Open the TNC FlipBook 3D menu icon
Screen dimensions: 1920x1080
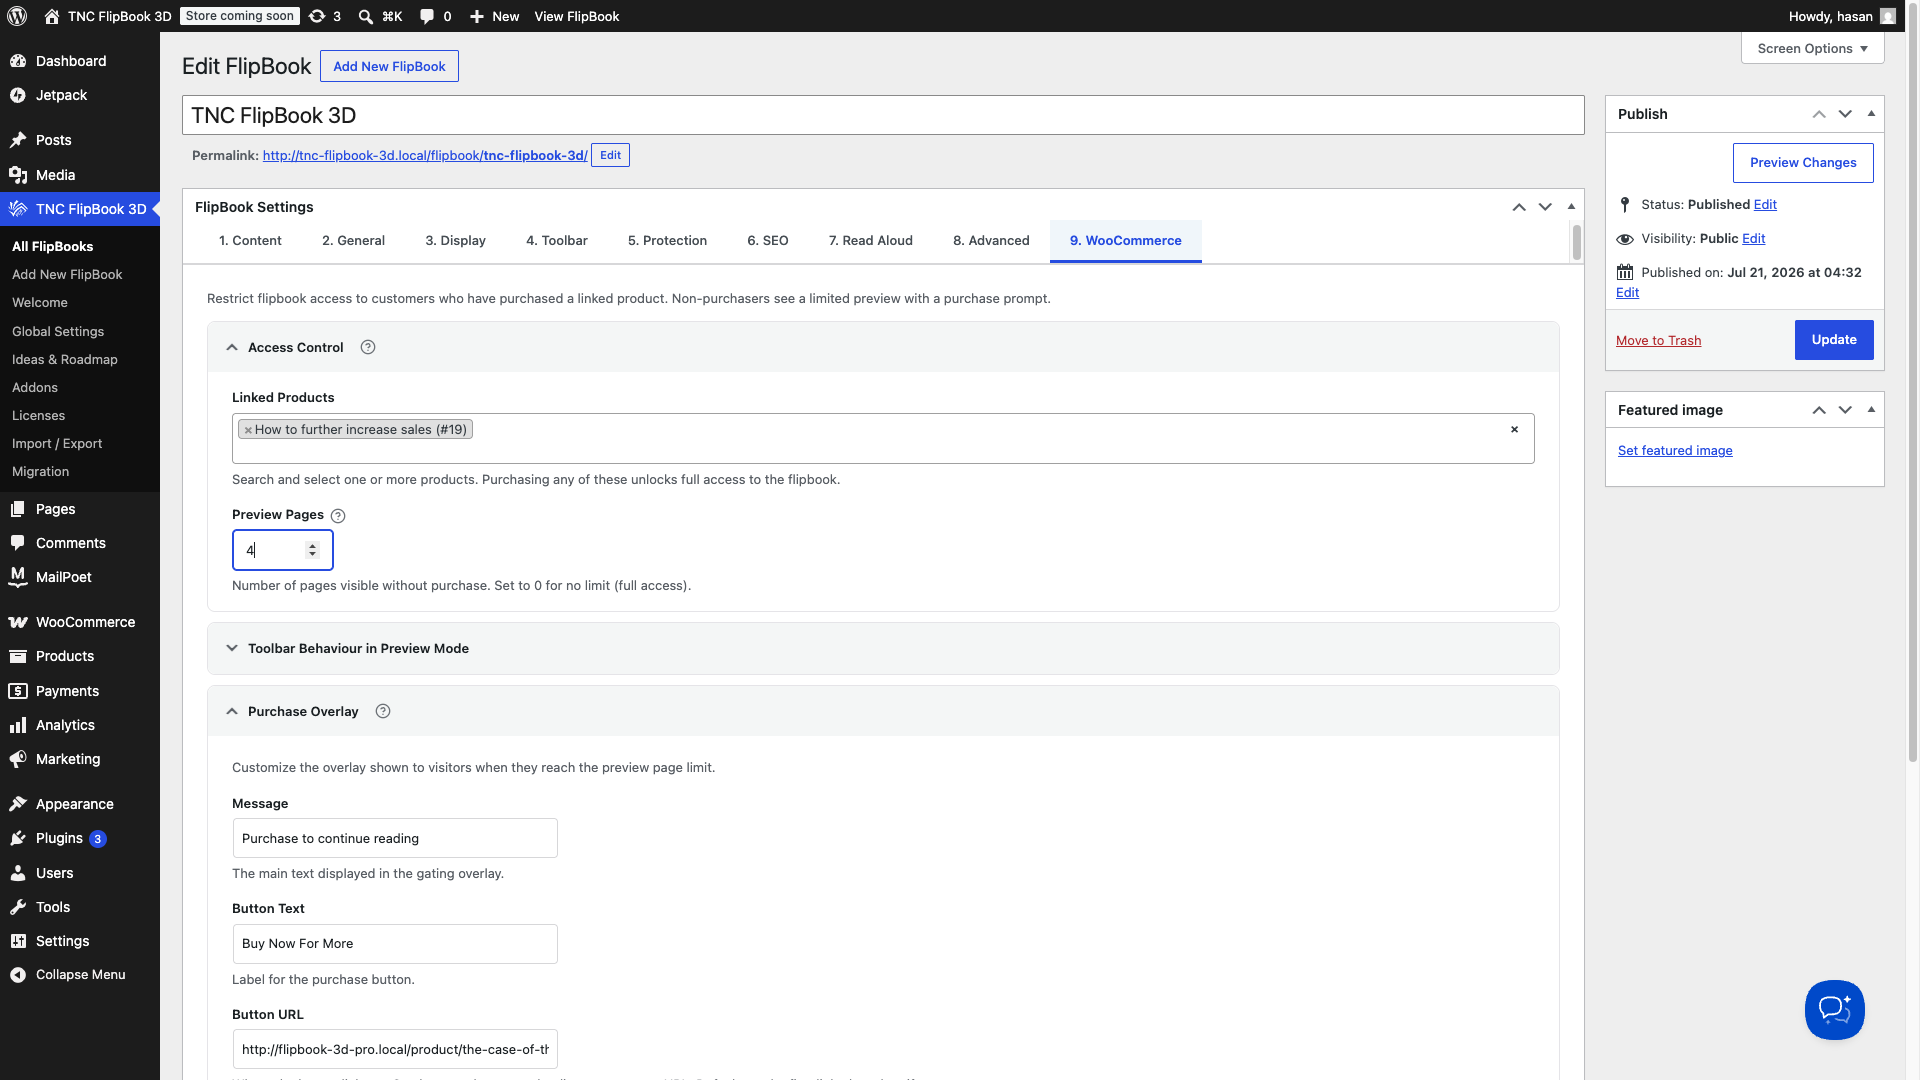[x=18, y=209]
